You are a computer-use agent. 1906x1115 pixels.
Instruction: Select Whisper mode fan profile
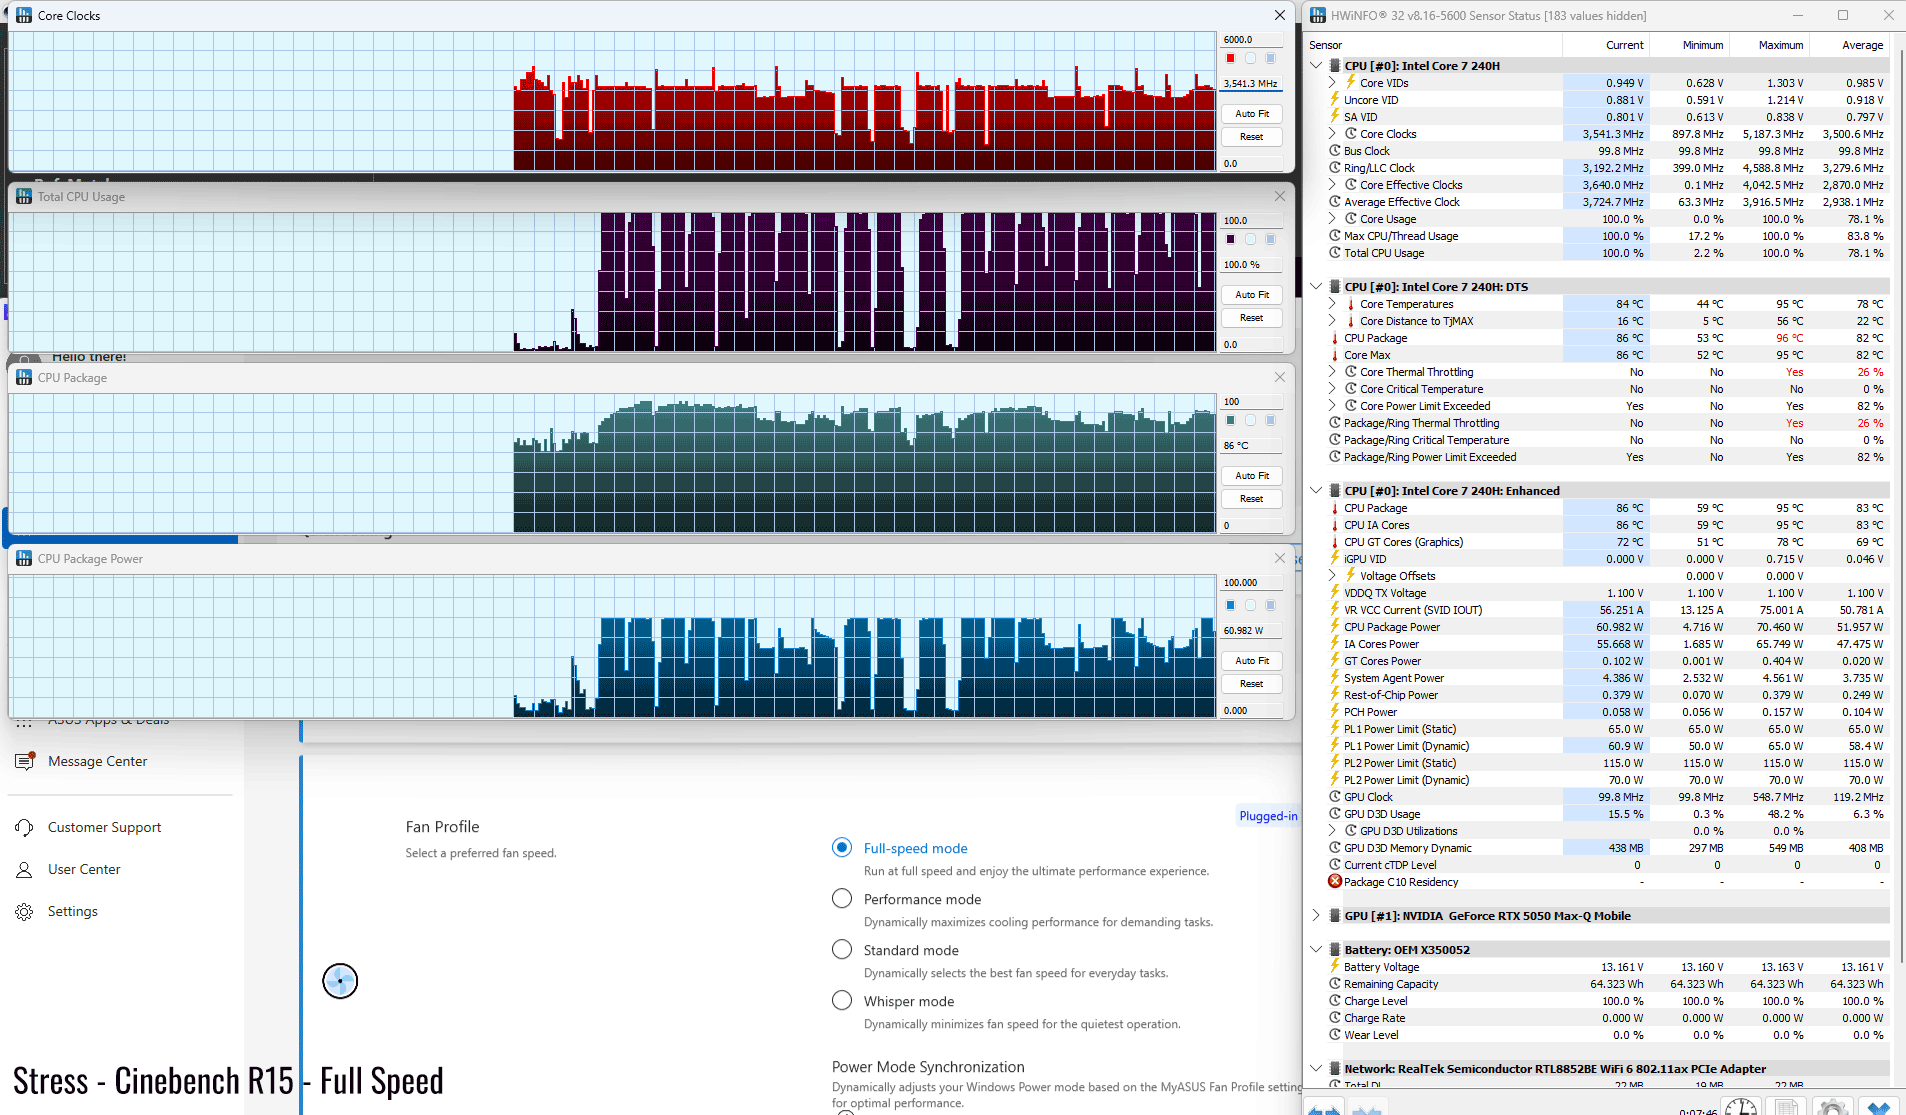[842, 1001]
